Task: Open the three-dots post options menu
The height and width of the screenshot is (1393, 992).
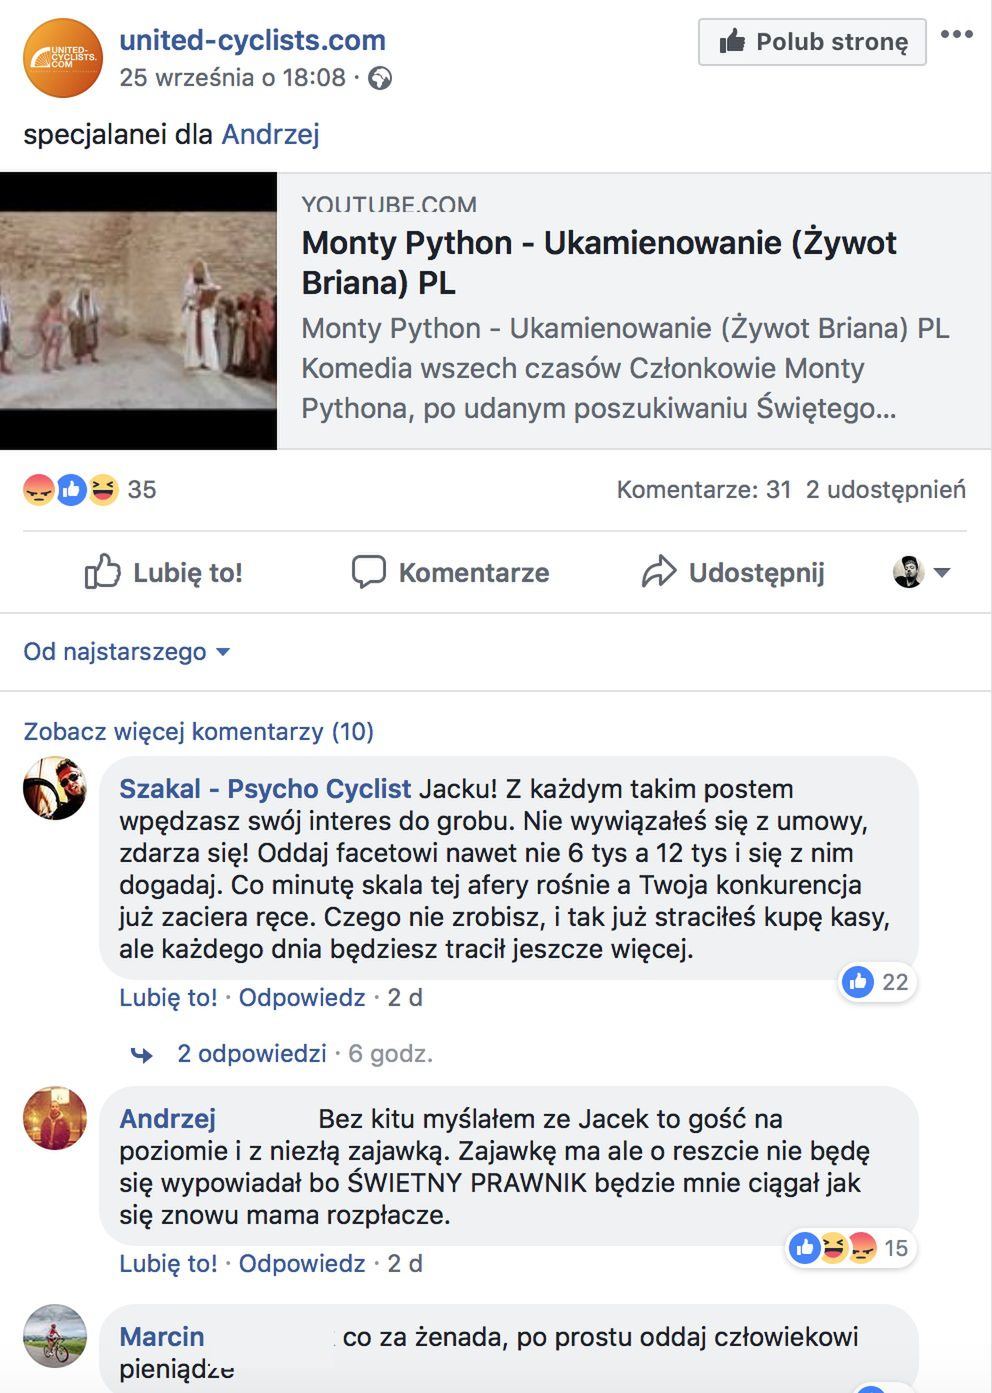Action: [x=956, y=35]
